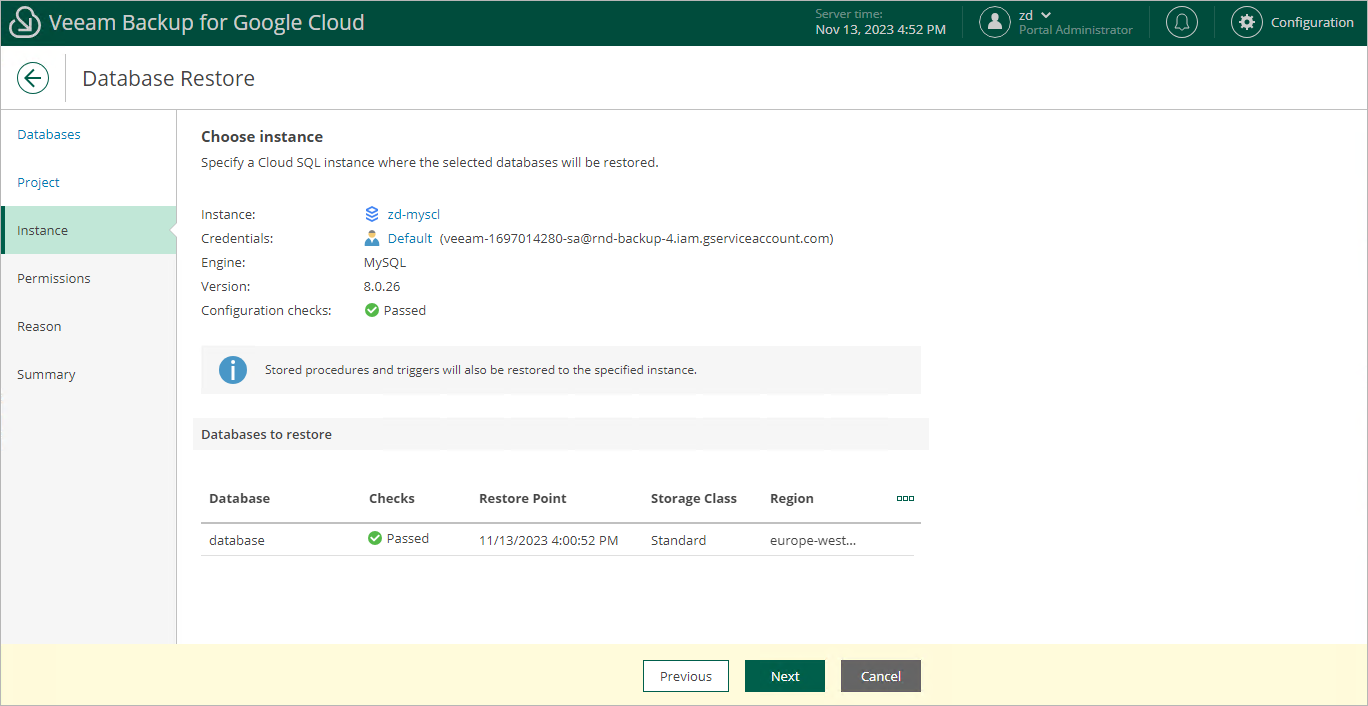Click the version value '8.0.26'
This screenshot has width=1368, height=706.
[x=382, y=286]
